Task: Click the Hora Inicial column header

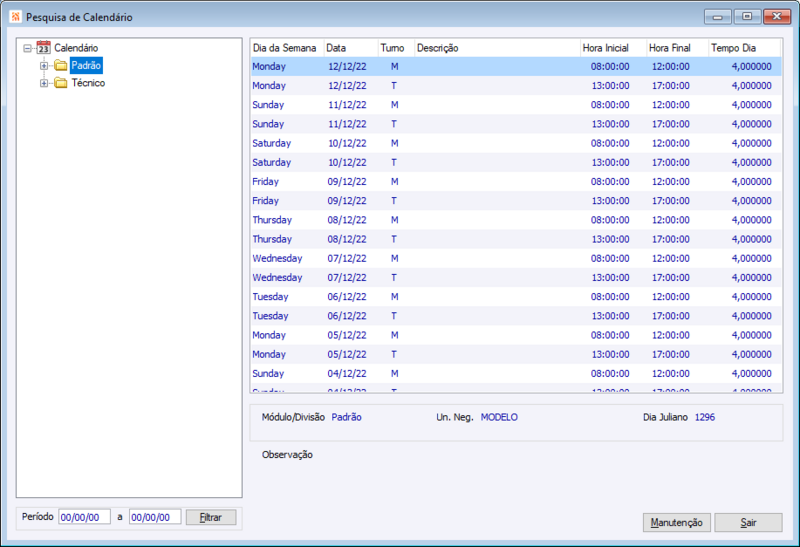Action: coord(613,48)
